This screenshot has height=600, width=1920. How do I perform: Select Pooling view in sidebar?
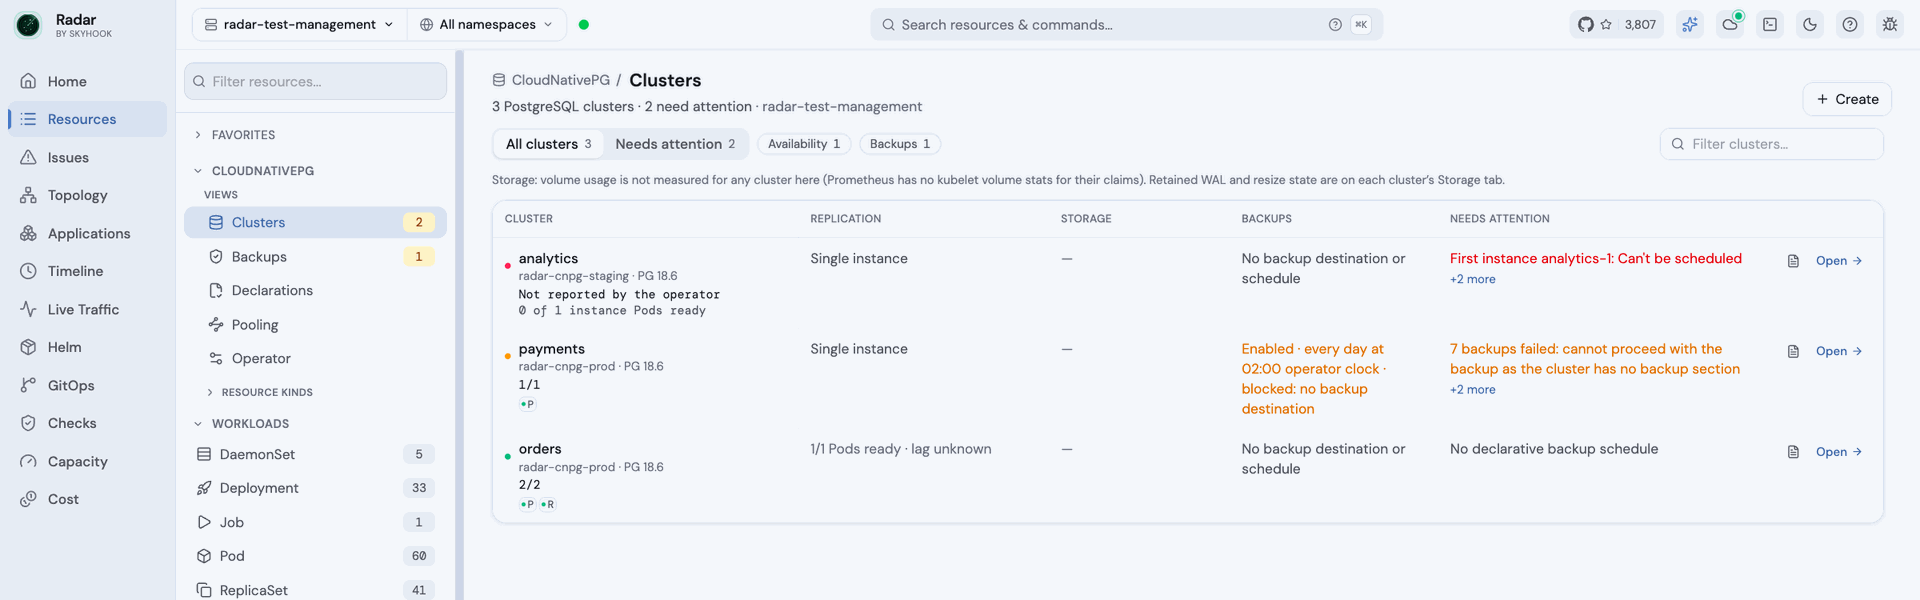click(315, 325)
